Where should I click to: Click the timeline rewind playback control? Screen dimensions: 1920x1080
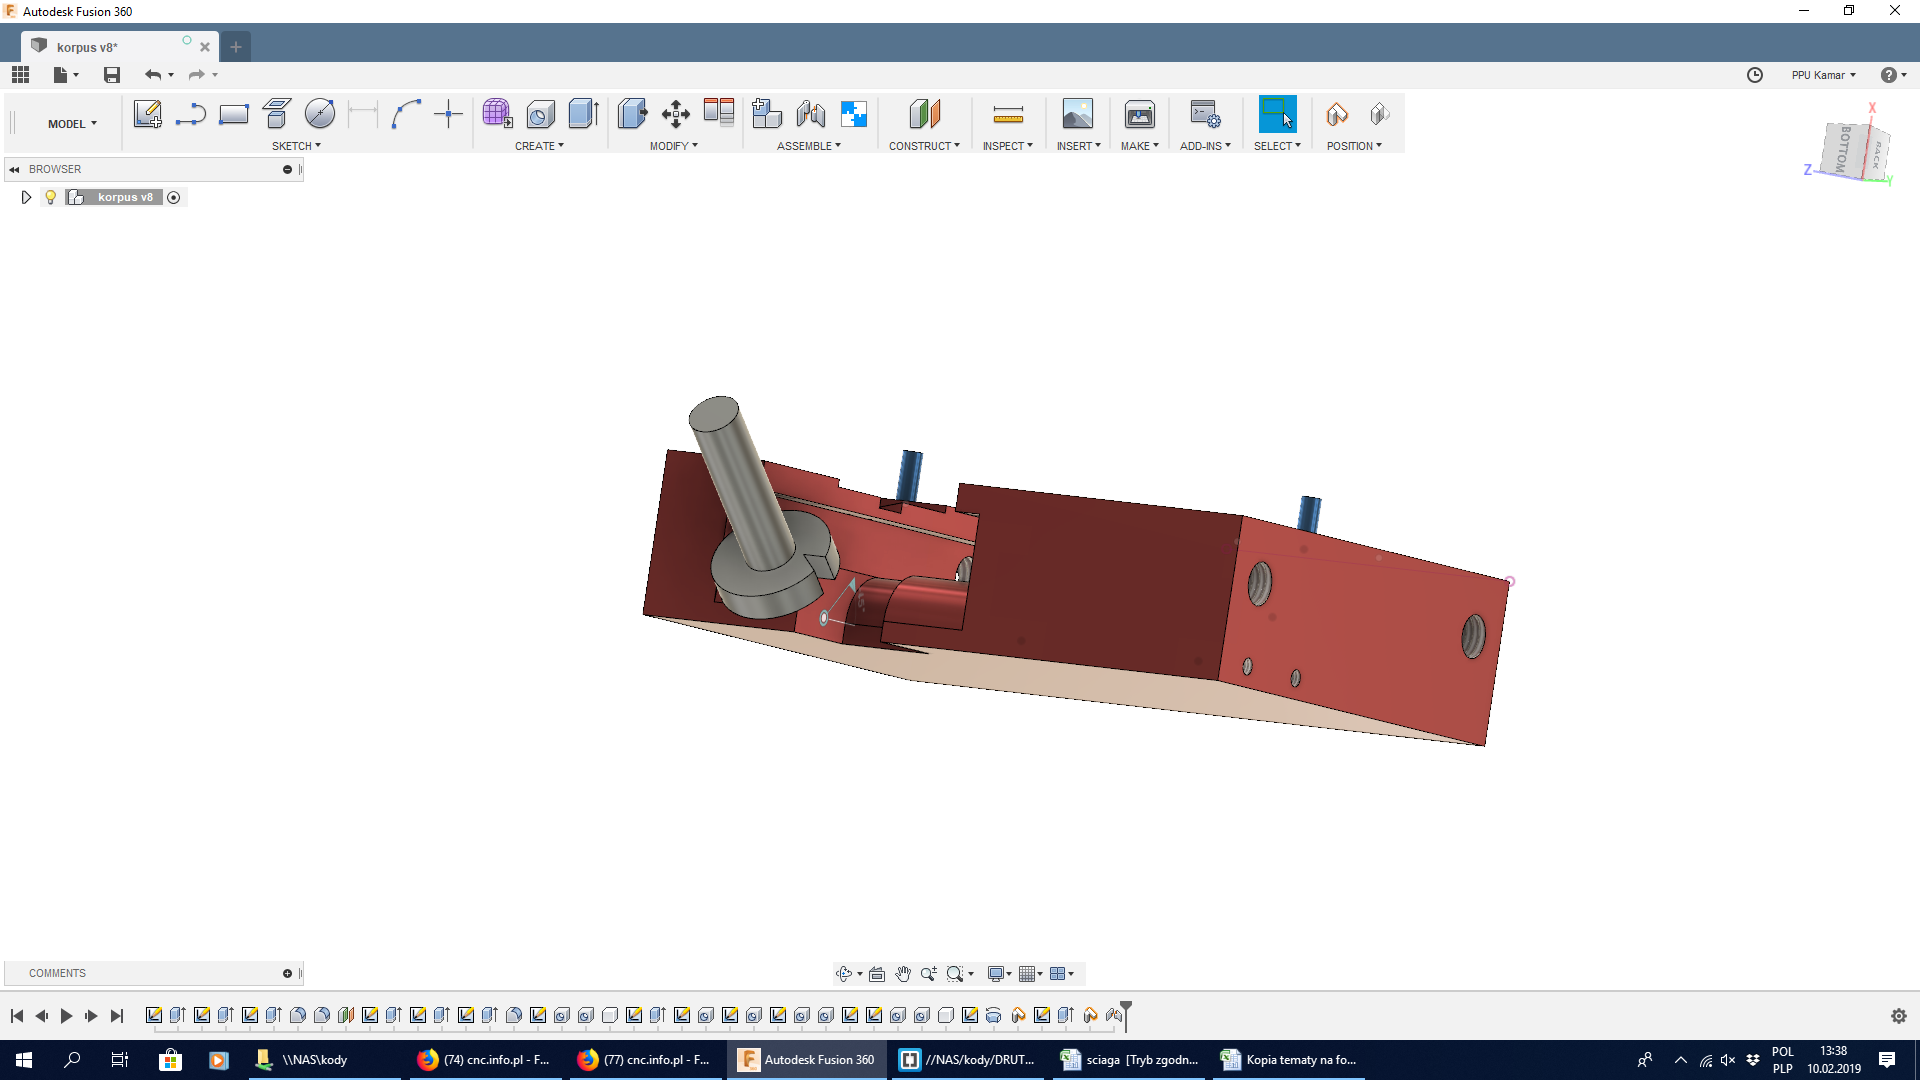(17, 1015)
